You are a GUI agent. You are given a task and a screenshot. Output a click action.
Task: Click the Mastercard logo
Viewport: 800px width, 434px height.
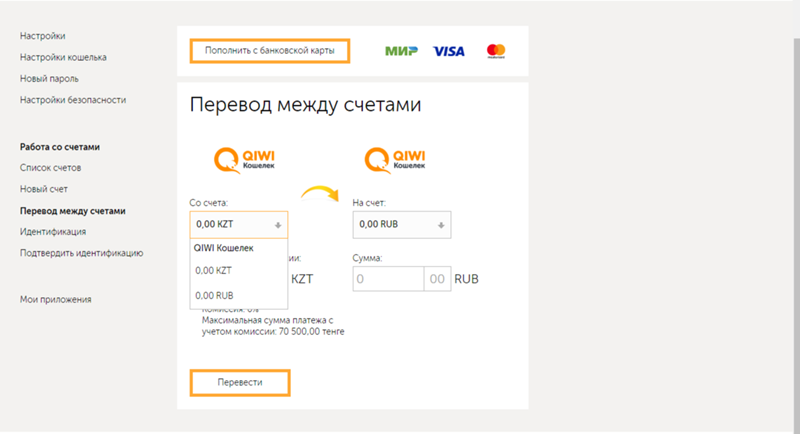point(496,50)
